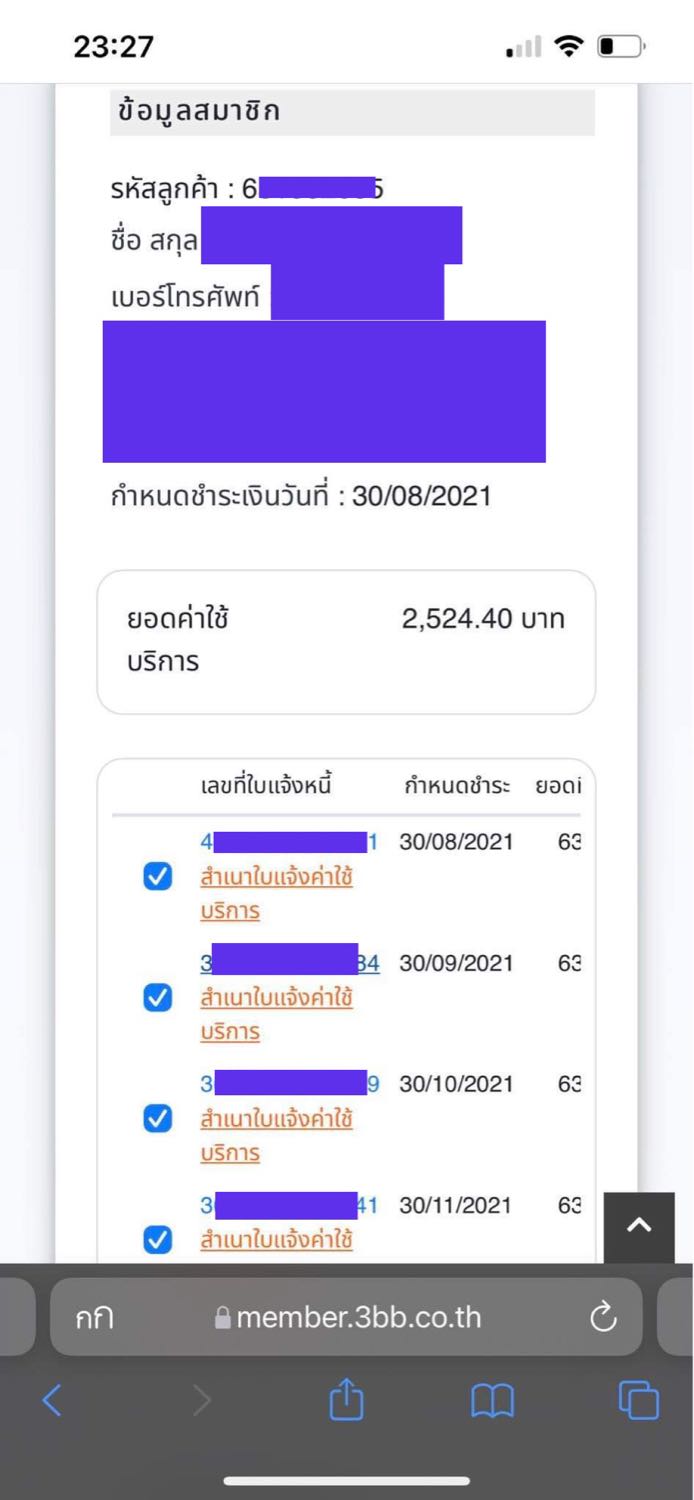The height and width of the screenshot is (1500, 694).
Task: Open สำเนาใบแจ้งค่าใช้บริการ link for 30/10/2021 invoice
Action: (x=277, y=1136)
